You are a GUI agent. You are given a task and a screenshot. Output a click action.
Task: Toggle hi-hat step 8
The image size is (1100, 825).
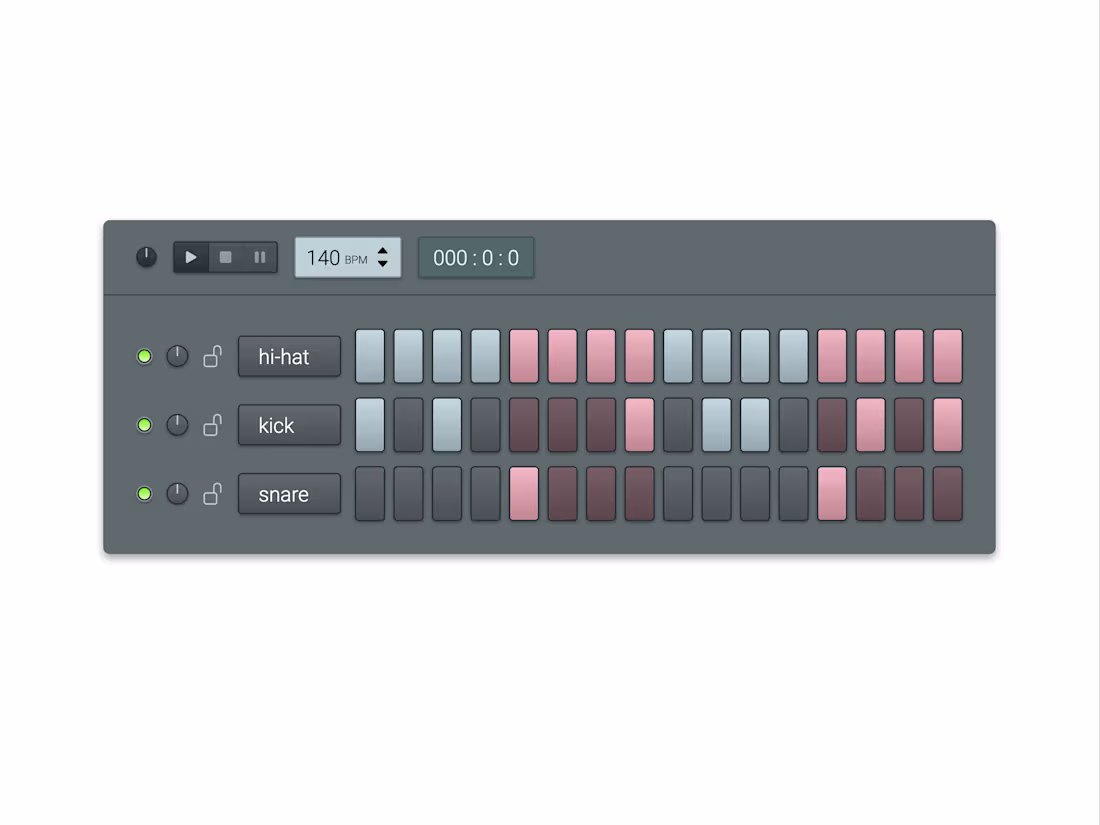pyautogui.click(x=640, y=356)
